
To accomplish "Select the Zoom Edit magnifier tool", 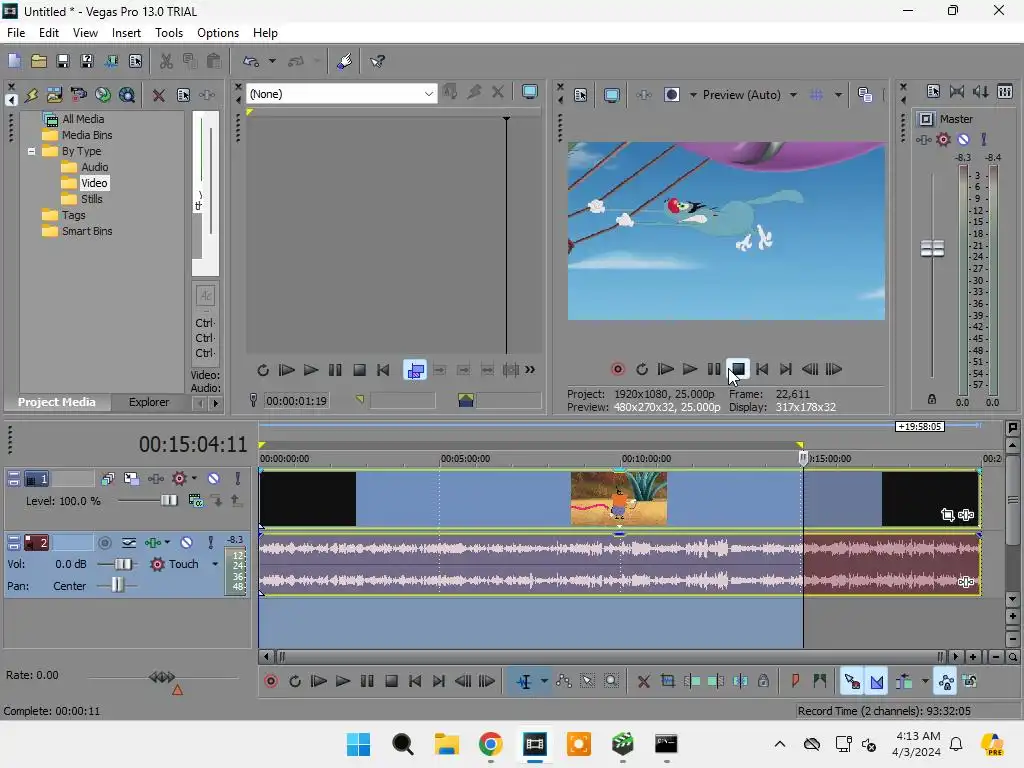I will click(611, 682).
